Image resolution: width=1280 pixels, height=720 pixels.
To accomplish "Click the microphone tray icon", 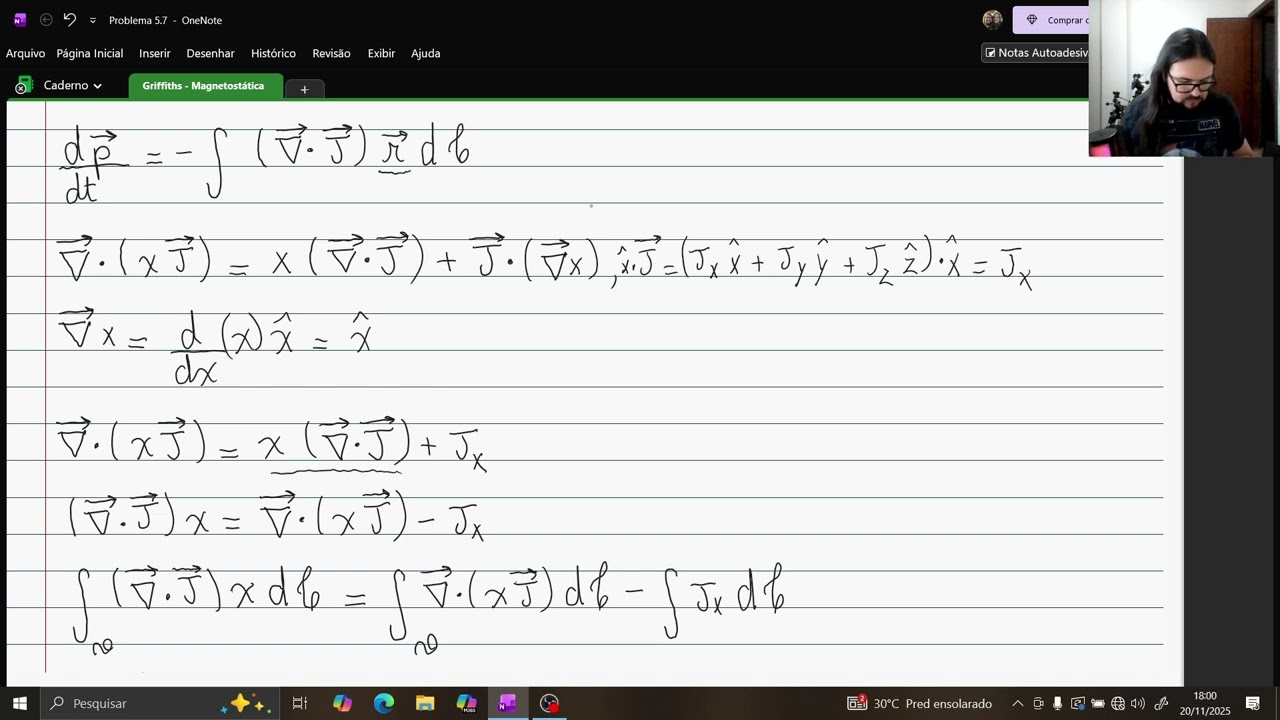I will 1057,703.
